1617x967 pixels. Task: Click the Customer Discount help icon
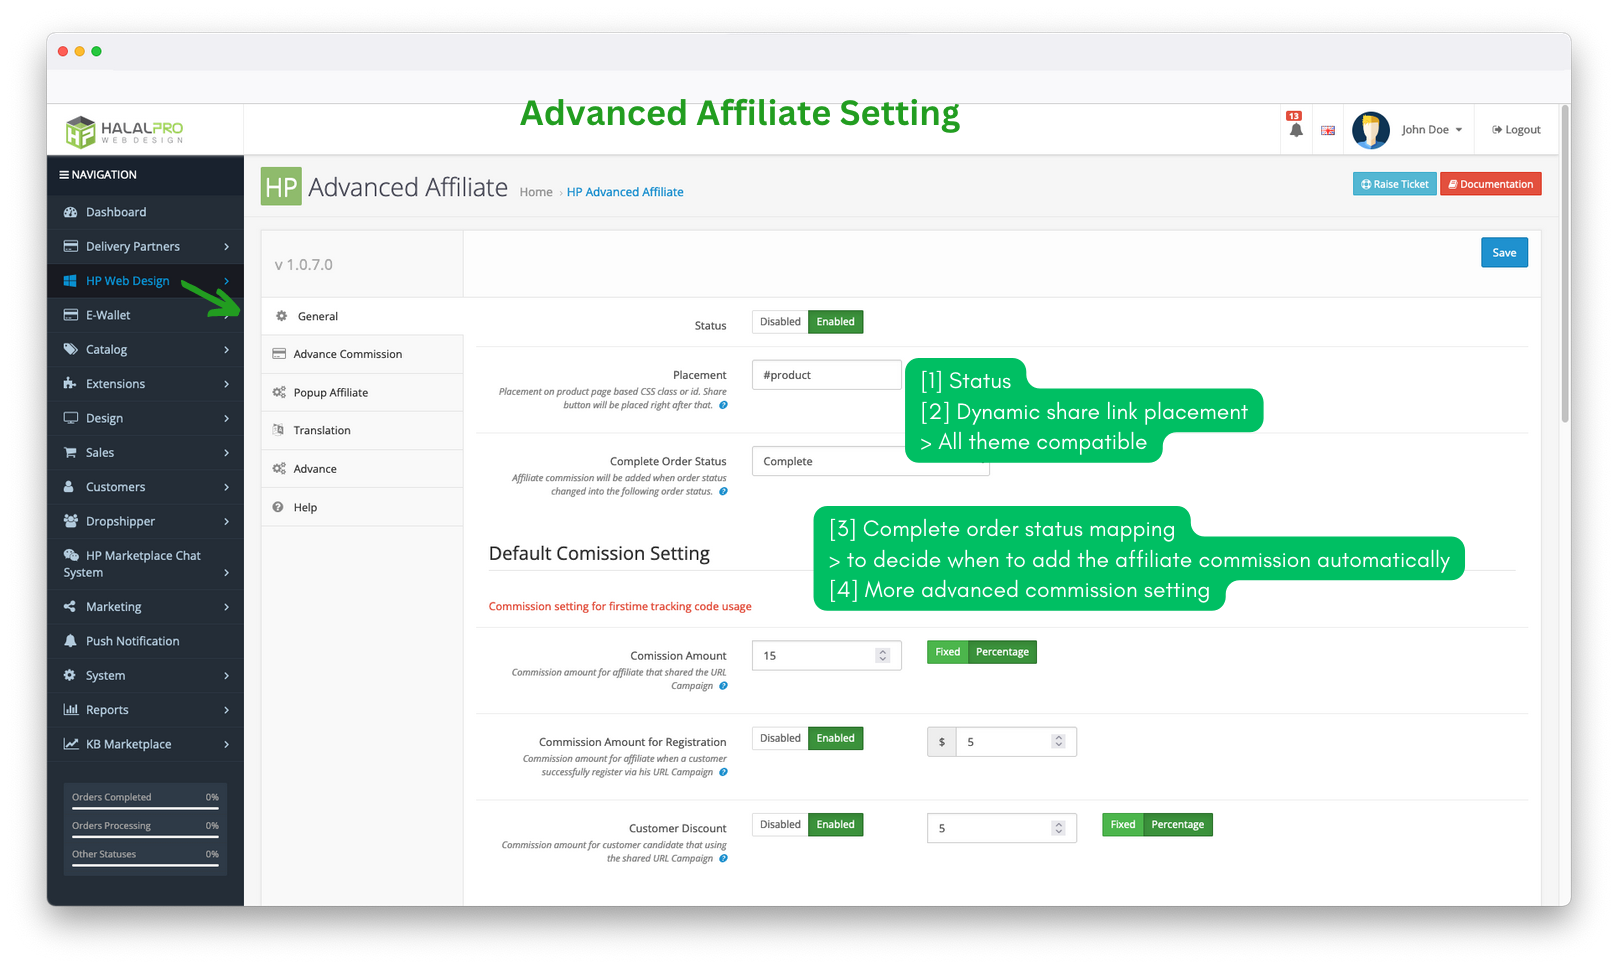(x=723, y=858)
